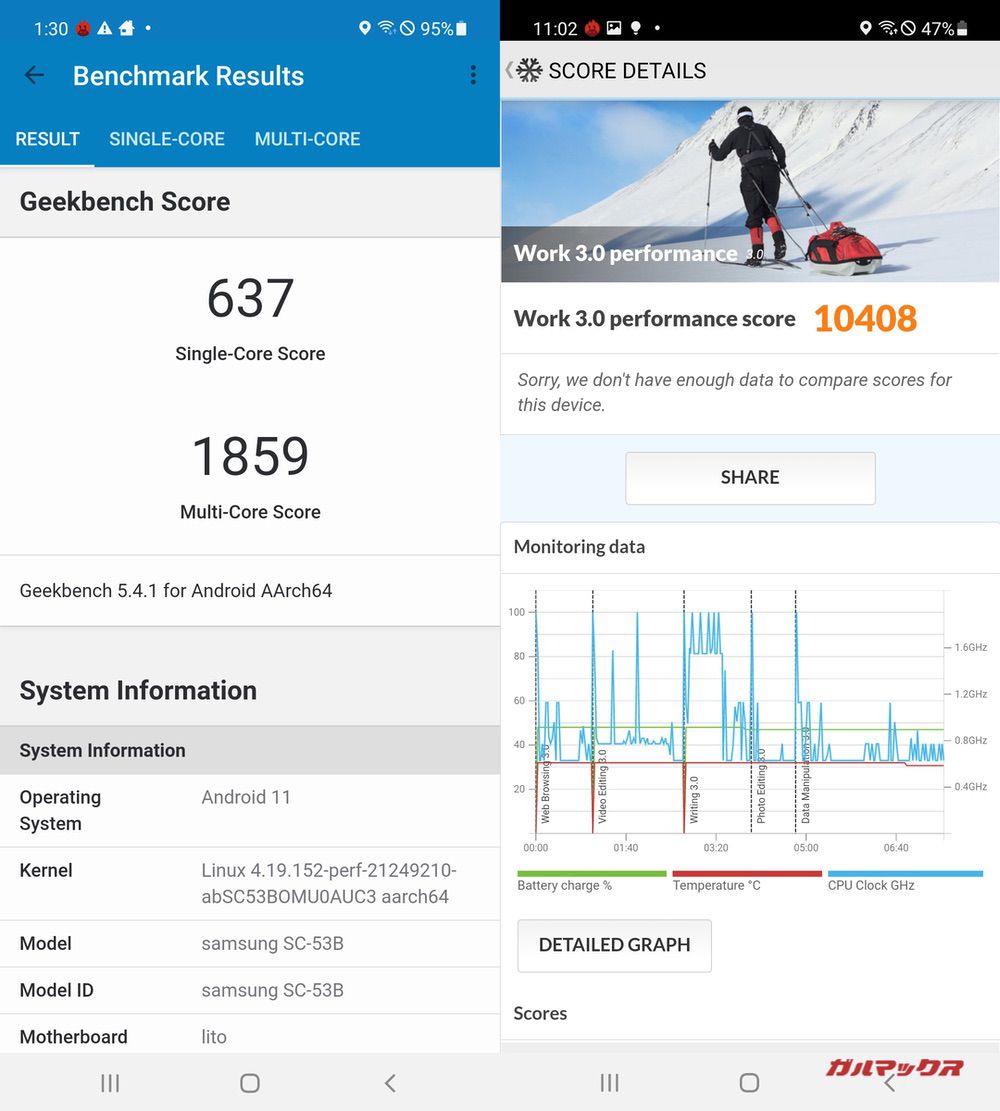Tap left phone's recent apps navigation icon
The width and height of the screenshot is (1000, 1111).
pos(110,1083)
